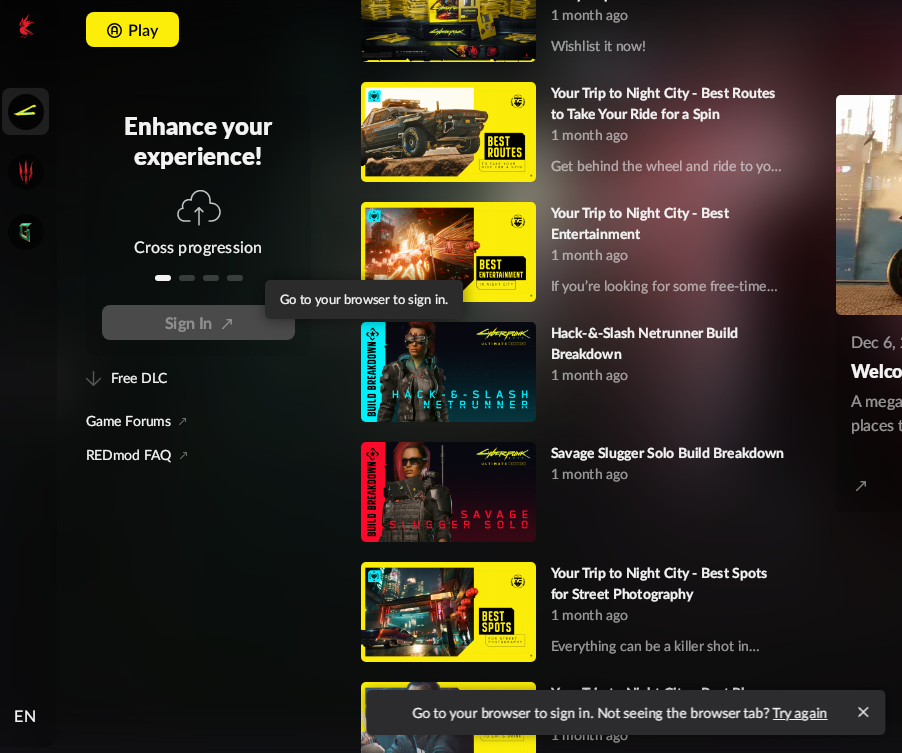Image resolution: width=902 pixels, height=753 pixels.
Task: Dismiss the browser sign-in notification
Action: click(x=863, y=712)
